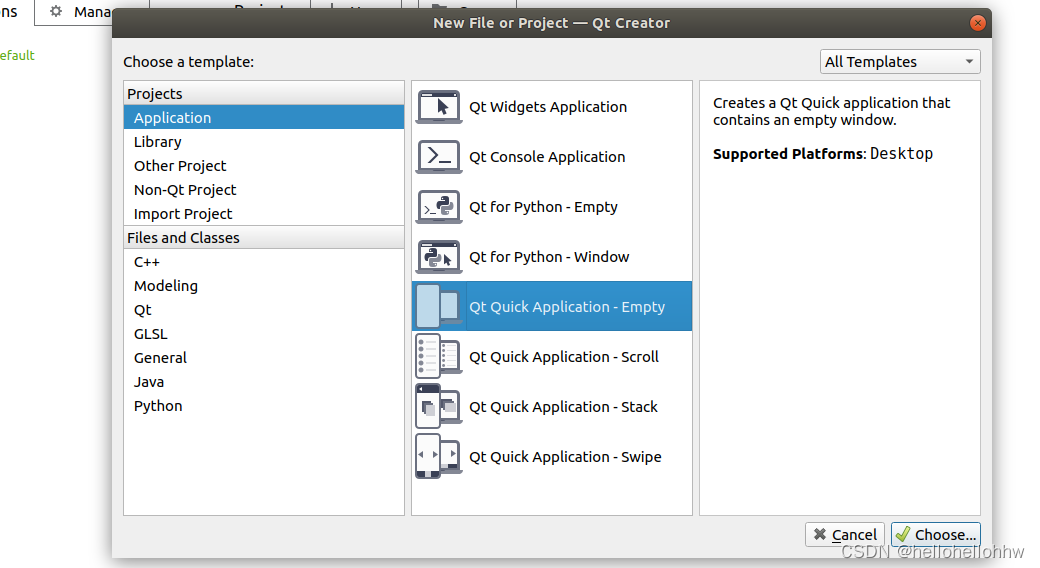Select Java file category

pos(264,382)
